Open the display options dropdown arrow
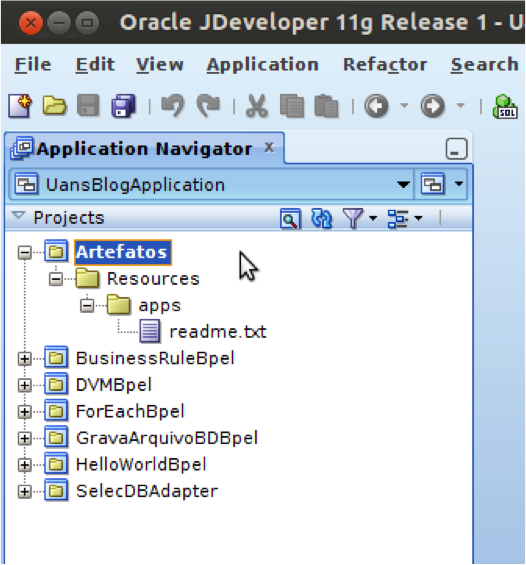526x565 pixels. [418, 218]
